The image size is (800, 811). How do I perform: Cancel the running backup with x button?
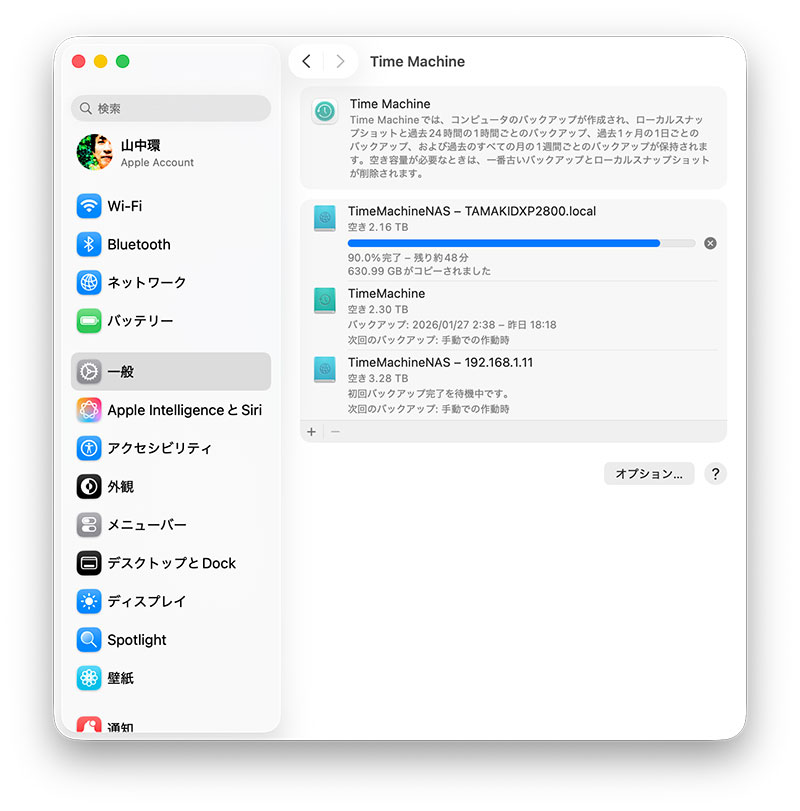tap(710, 243)
